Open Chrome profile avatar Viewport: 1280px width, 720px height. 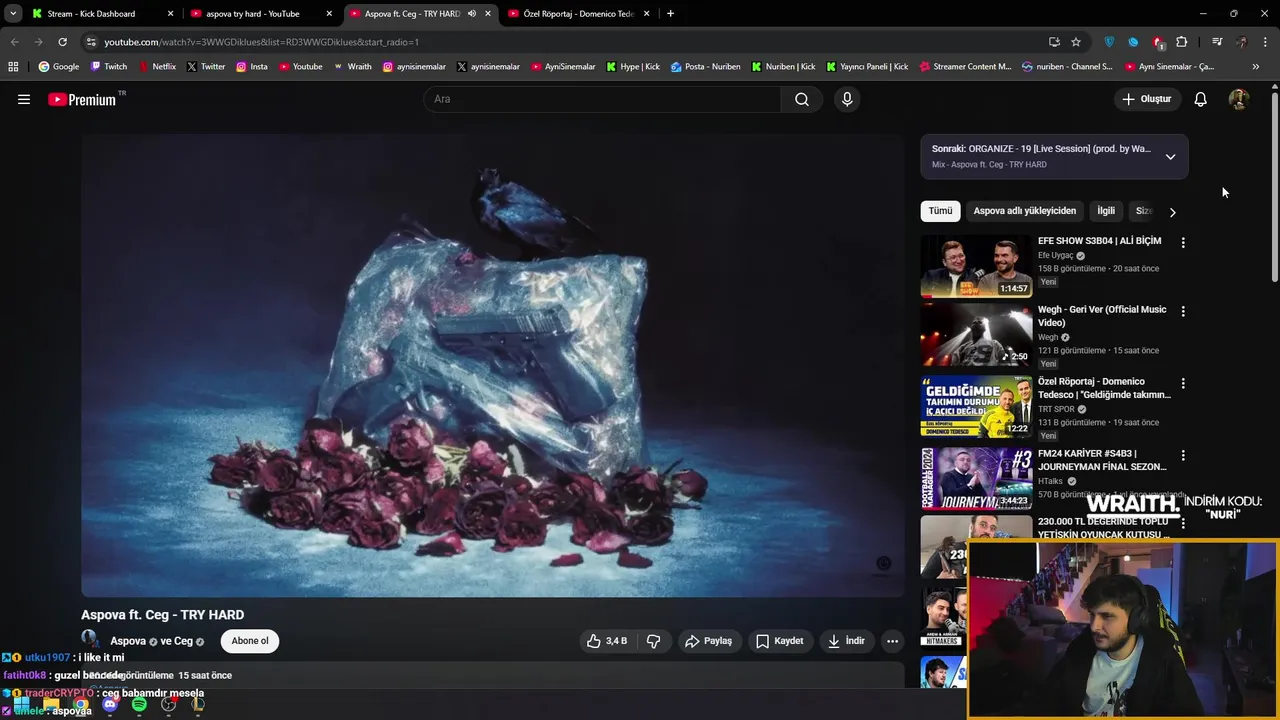pyautogui.click(x=1241, y=42)
